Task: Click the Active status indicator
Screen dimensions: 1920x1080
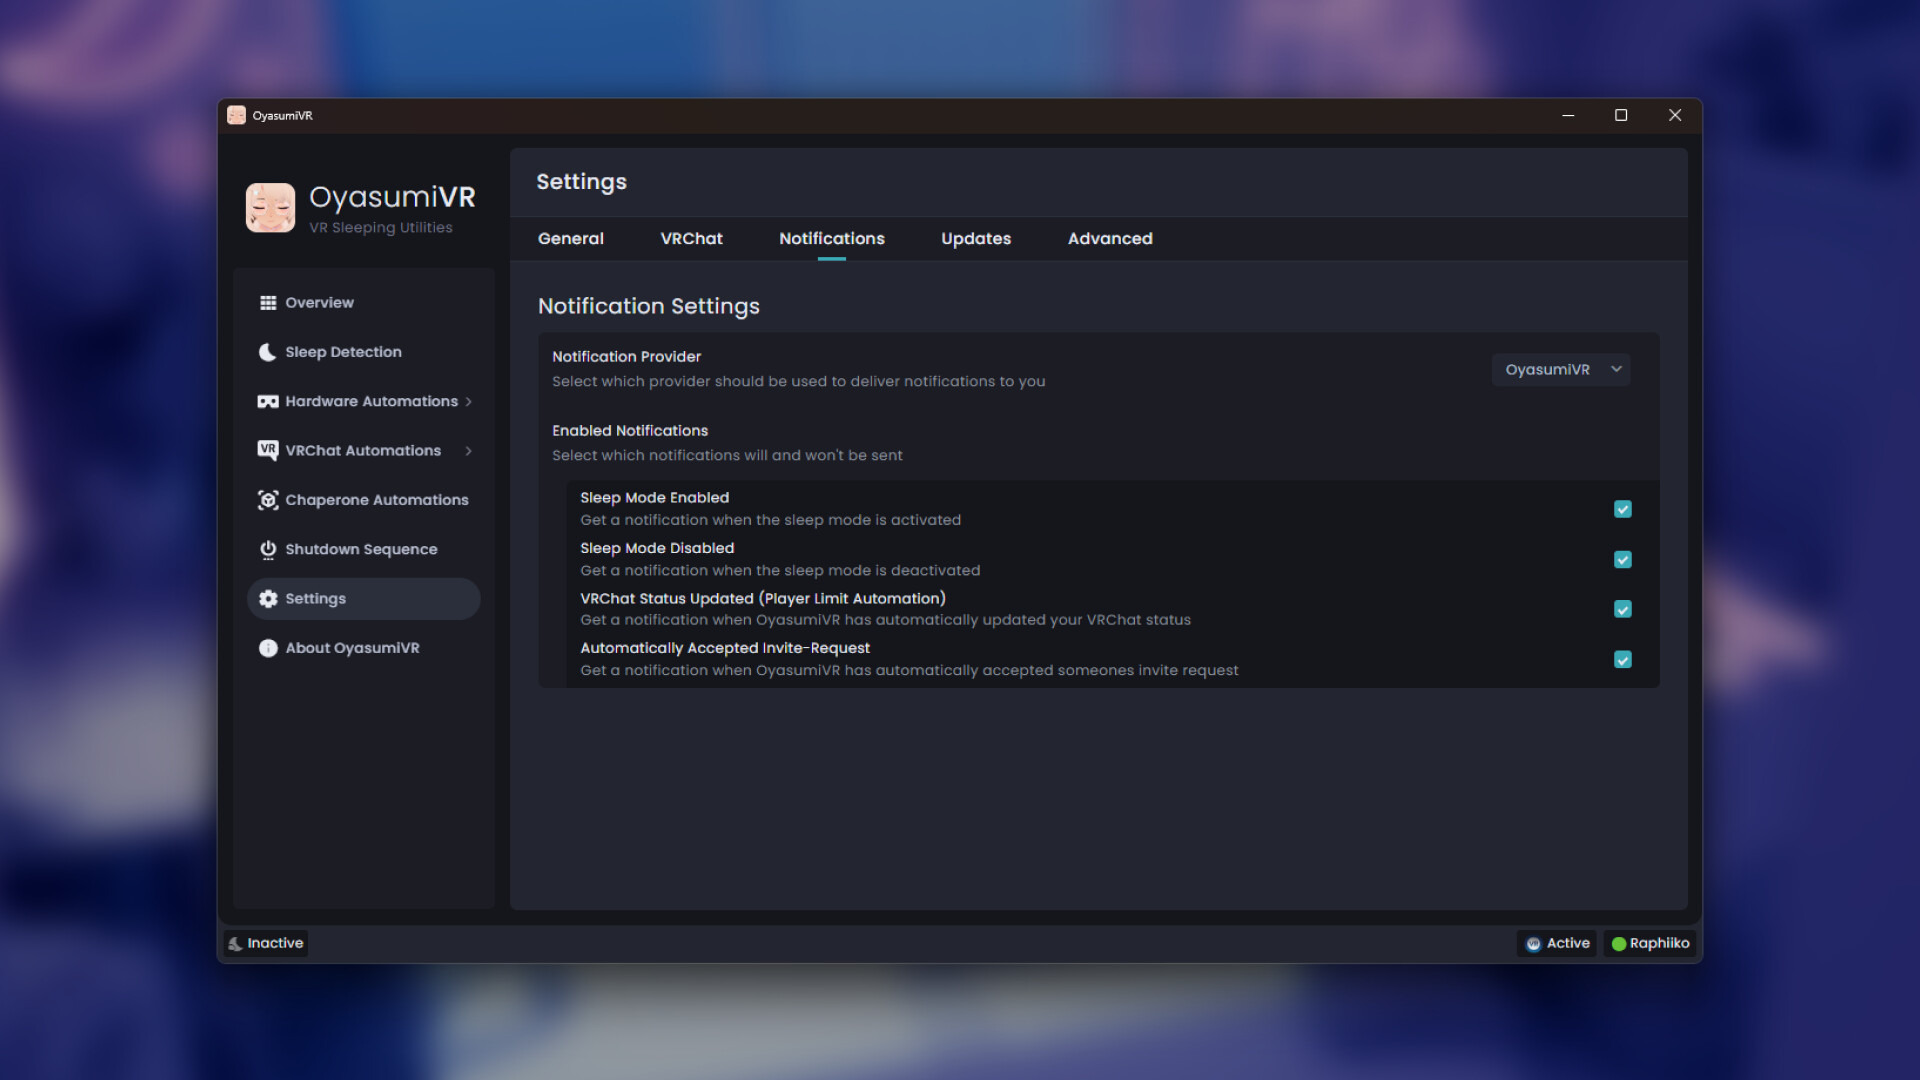Action: pos(1556,943)
